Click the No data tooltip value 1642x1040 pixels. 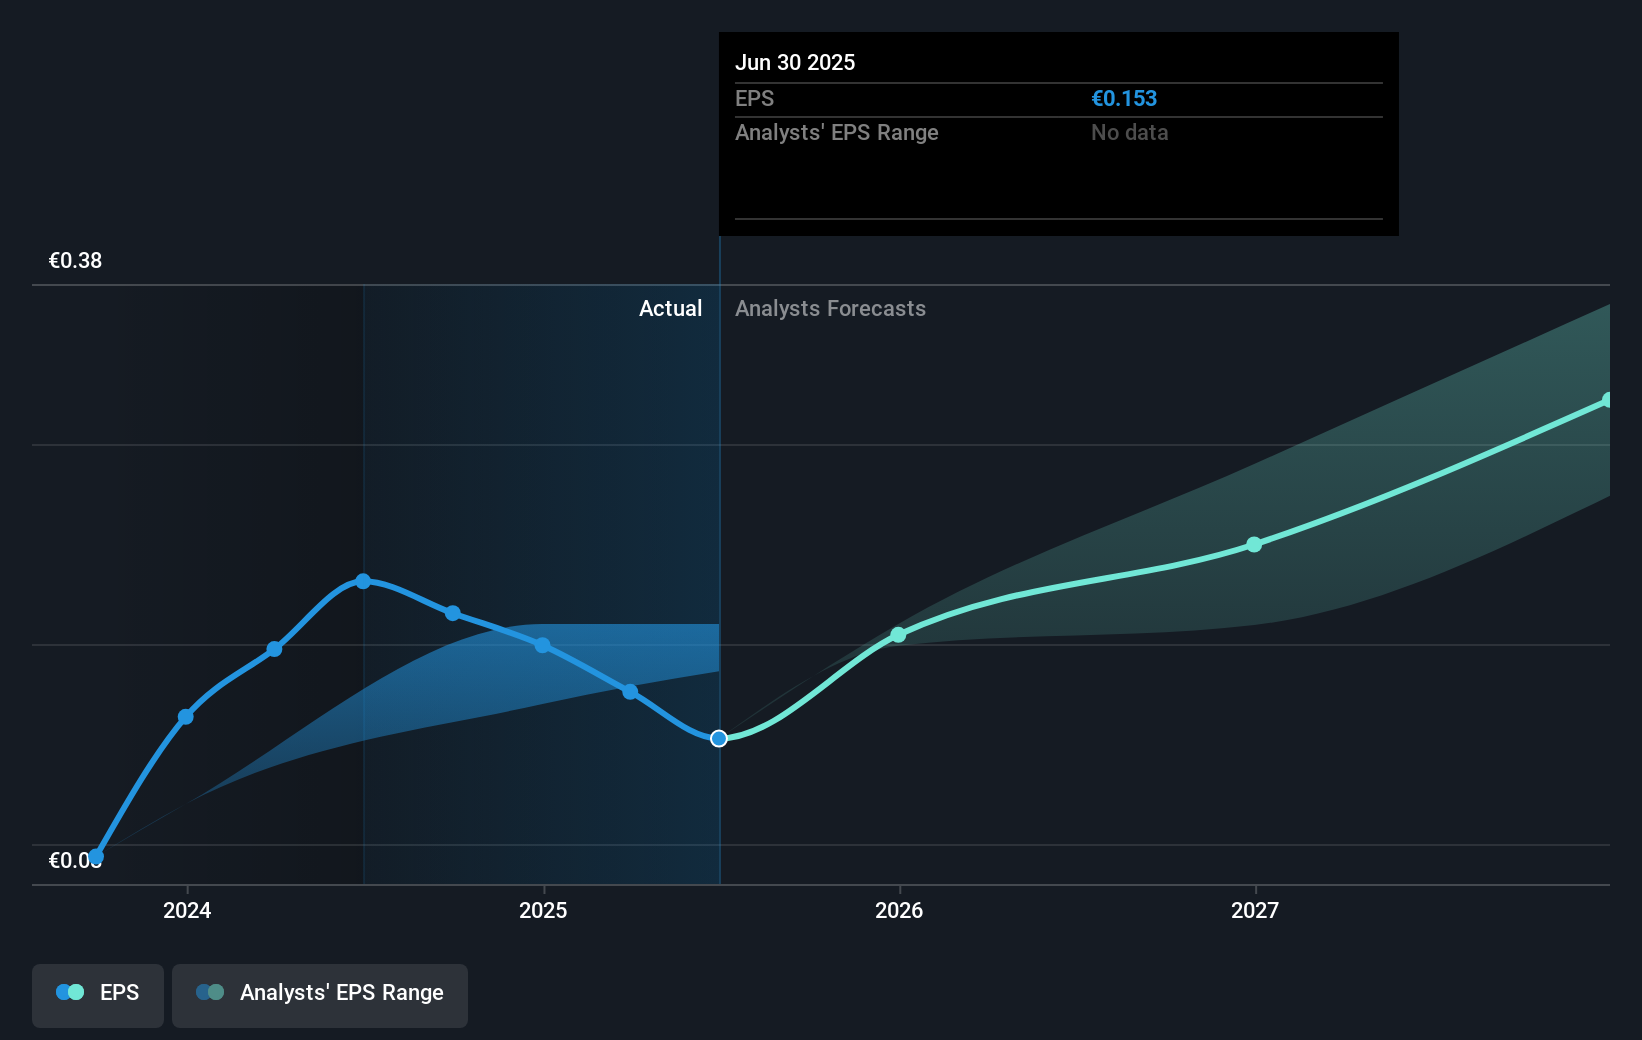click(x=1129, y=132)
